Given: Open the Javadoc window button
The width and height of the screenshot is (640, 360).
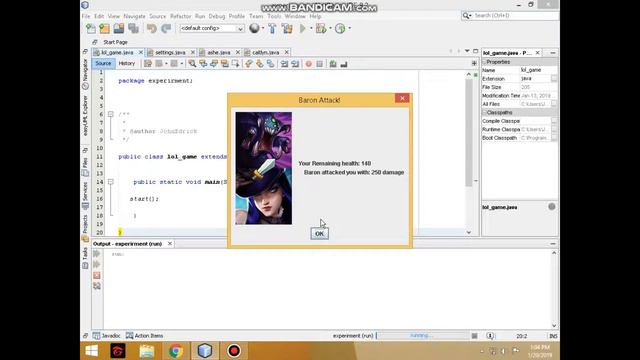Looking at the screenshot, I should point(107,336).
